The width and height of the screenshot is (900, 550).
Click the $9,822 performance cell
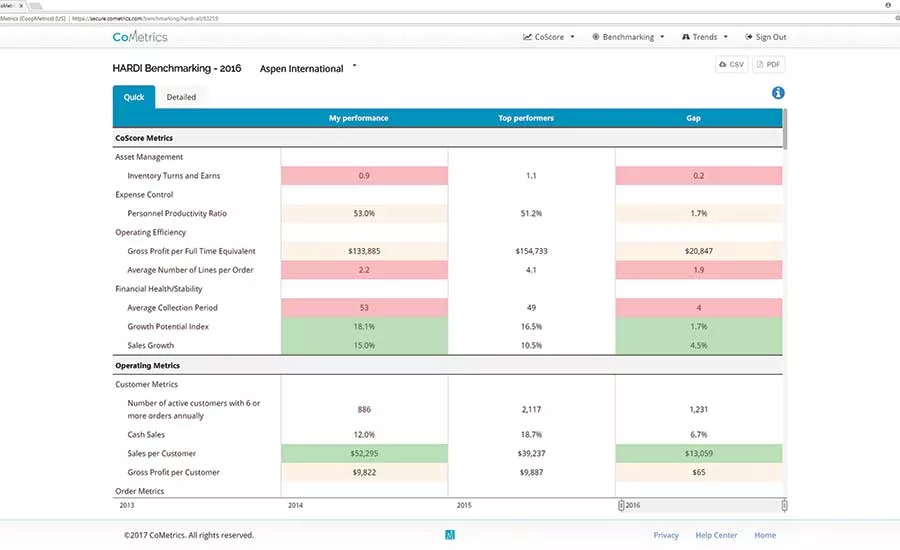coord(364,472)
